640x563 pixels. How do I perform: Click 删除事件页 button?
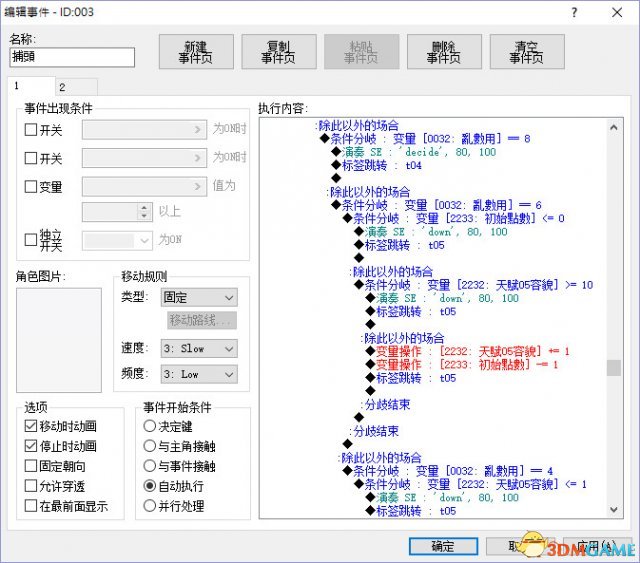(x=444, y=52)
